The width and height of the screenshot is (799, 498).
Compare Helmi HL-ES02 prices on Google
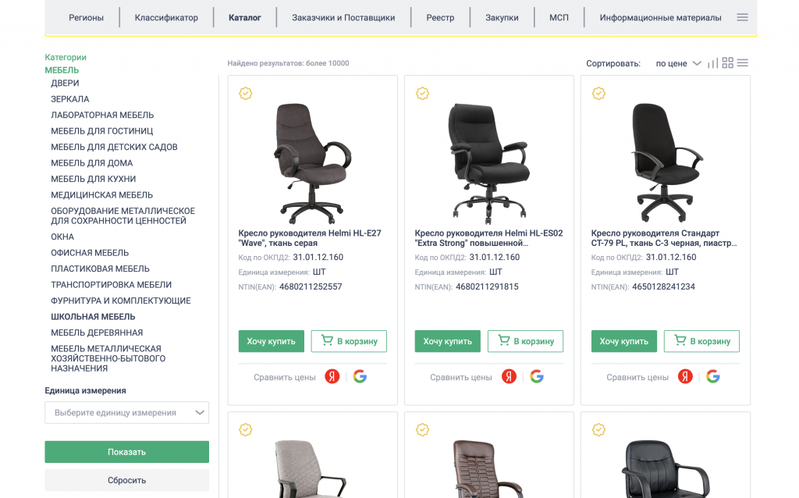[537, 377]
